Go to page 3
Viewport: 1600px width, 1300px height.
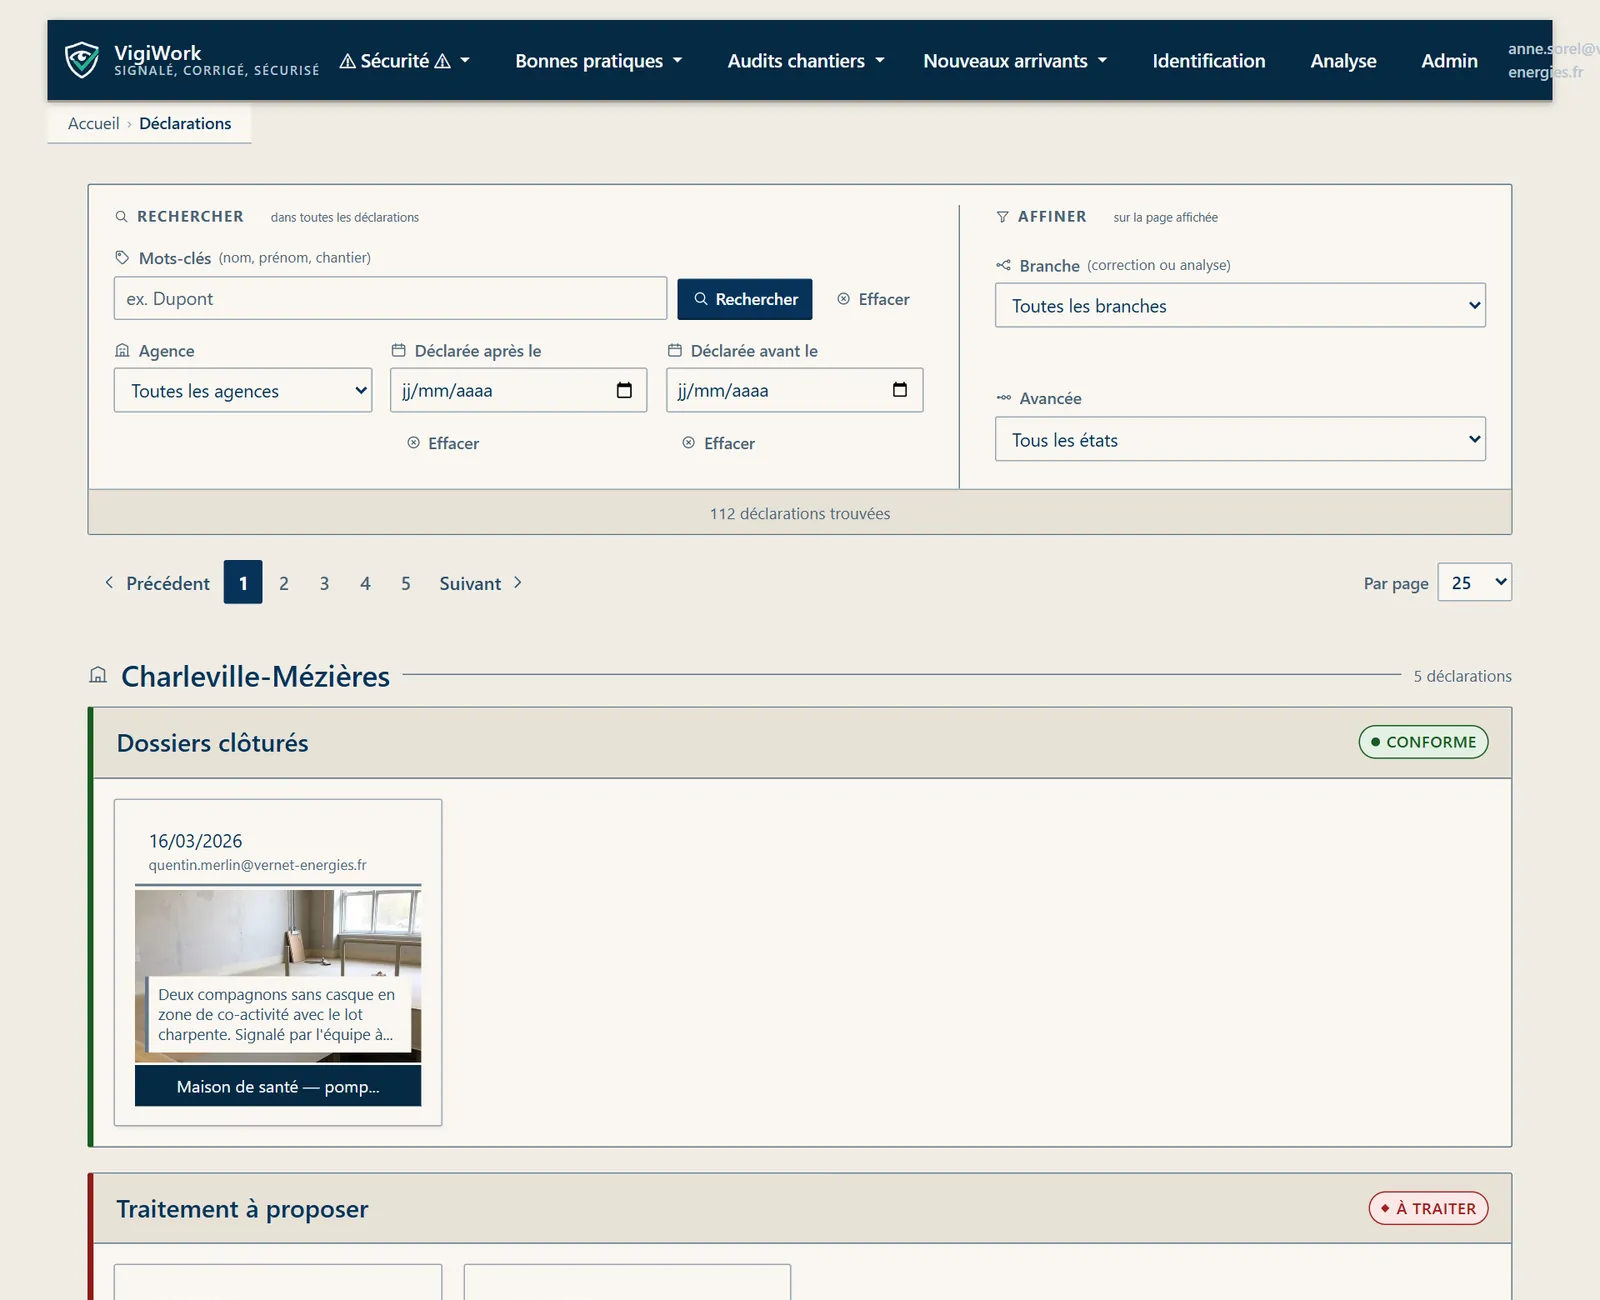(324, 583)
